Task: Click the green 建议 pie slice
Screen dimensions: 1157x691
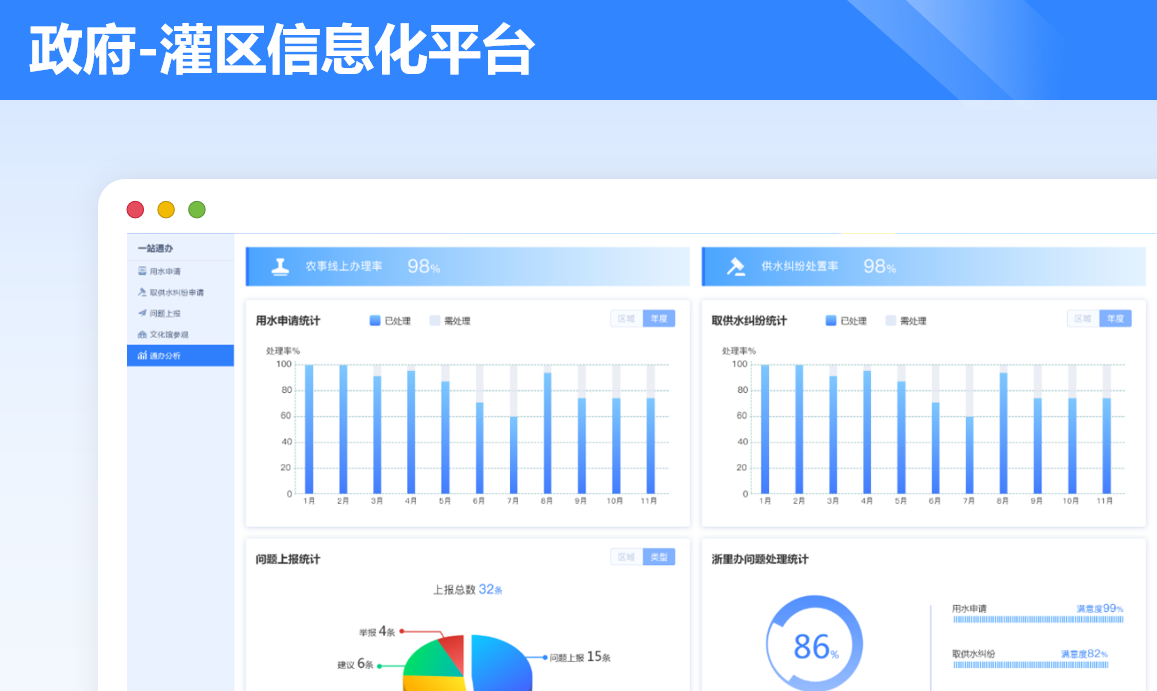Action: (x=432, y=661)
